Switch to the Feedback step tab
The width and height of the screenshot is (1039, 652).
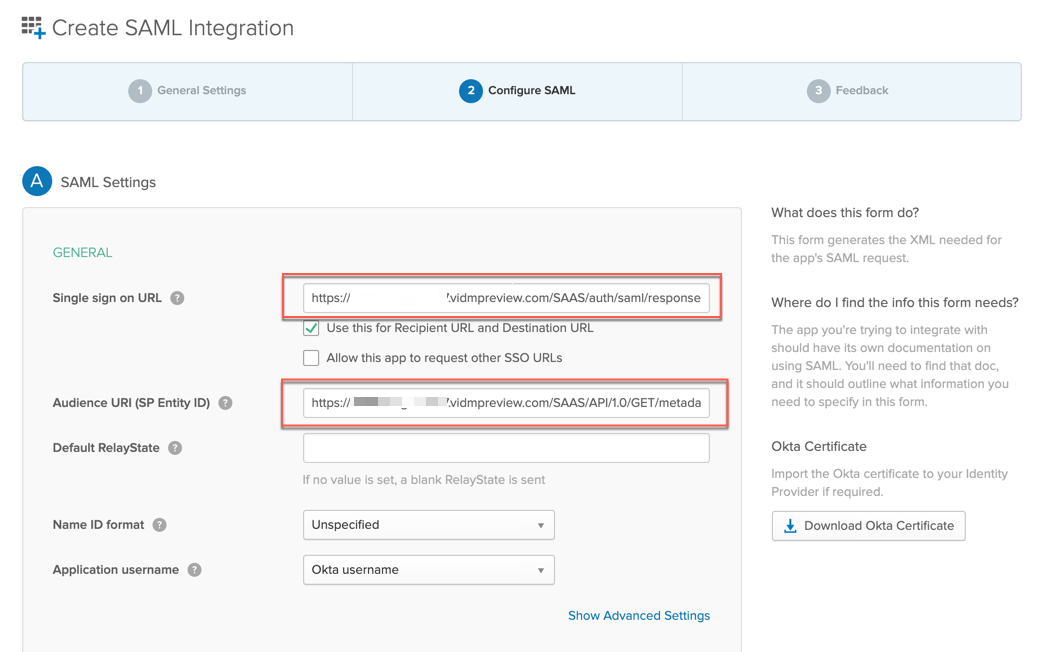coord(850,91)
